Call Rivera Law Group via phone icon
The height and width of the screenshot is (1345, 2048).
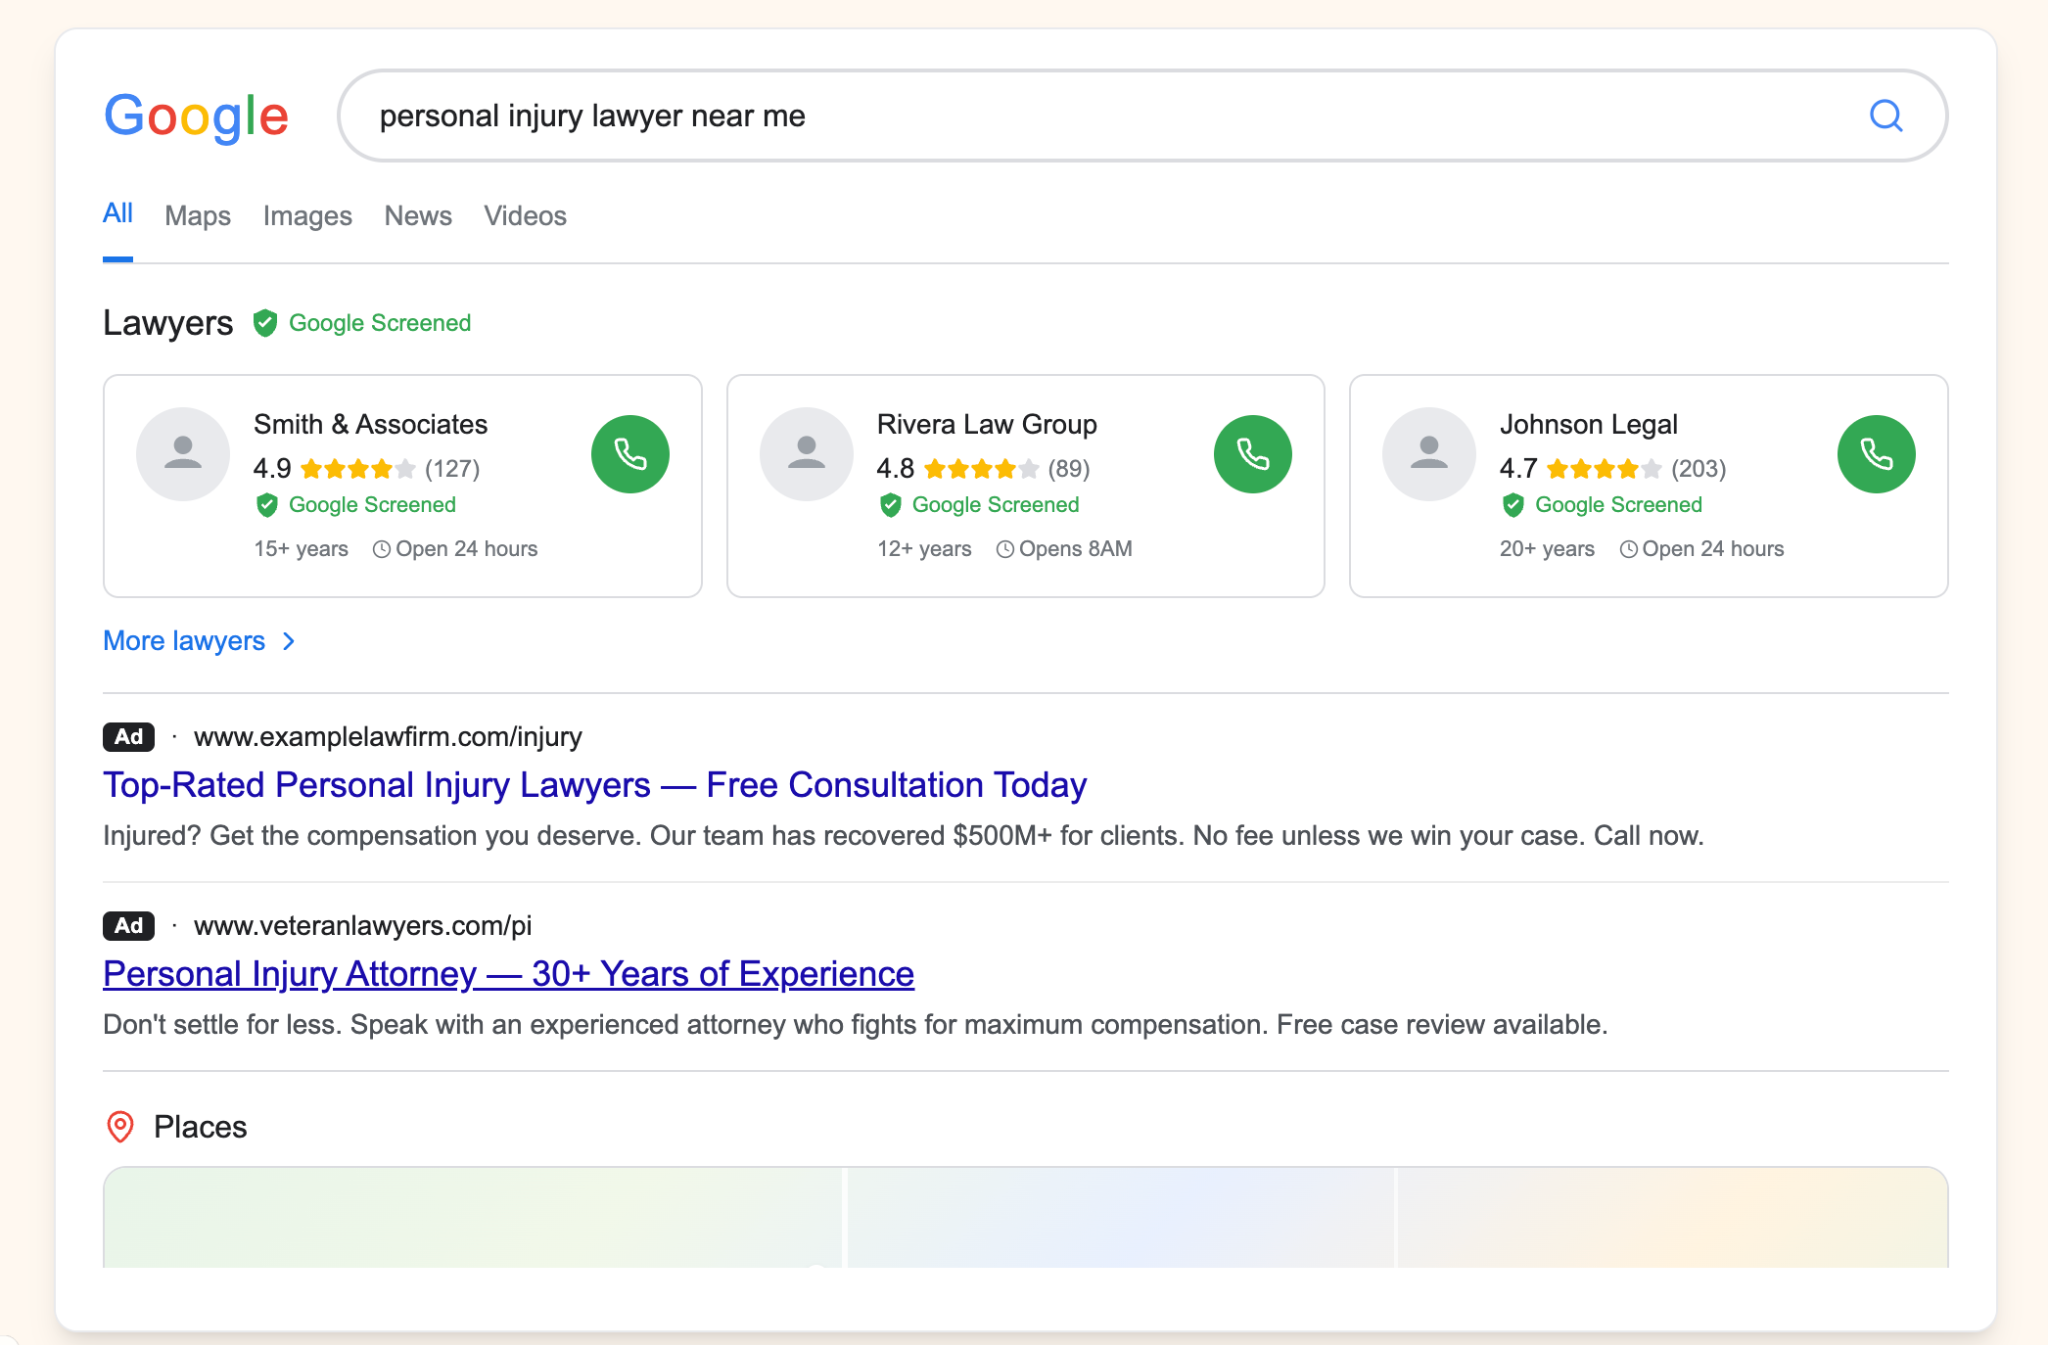[1253, 454]
